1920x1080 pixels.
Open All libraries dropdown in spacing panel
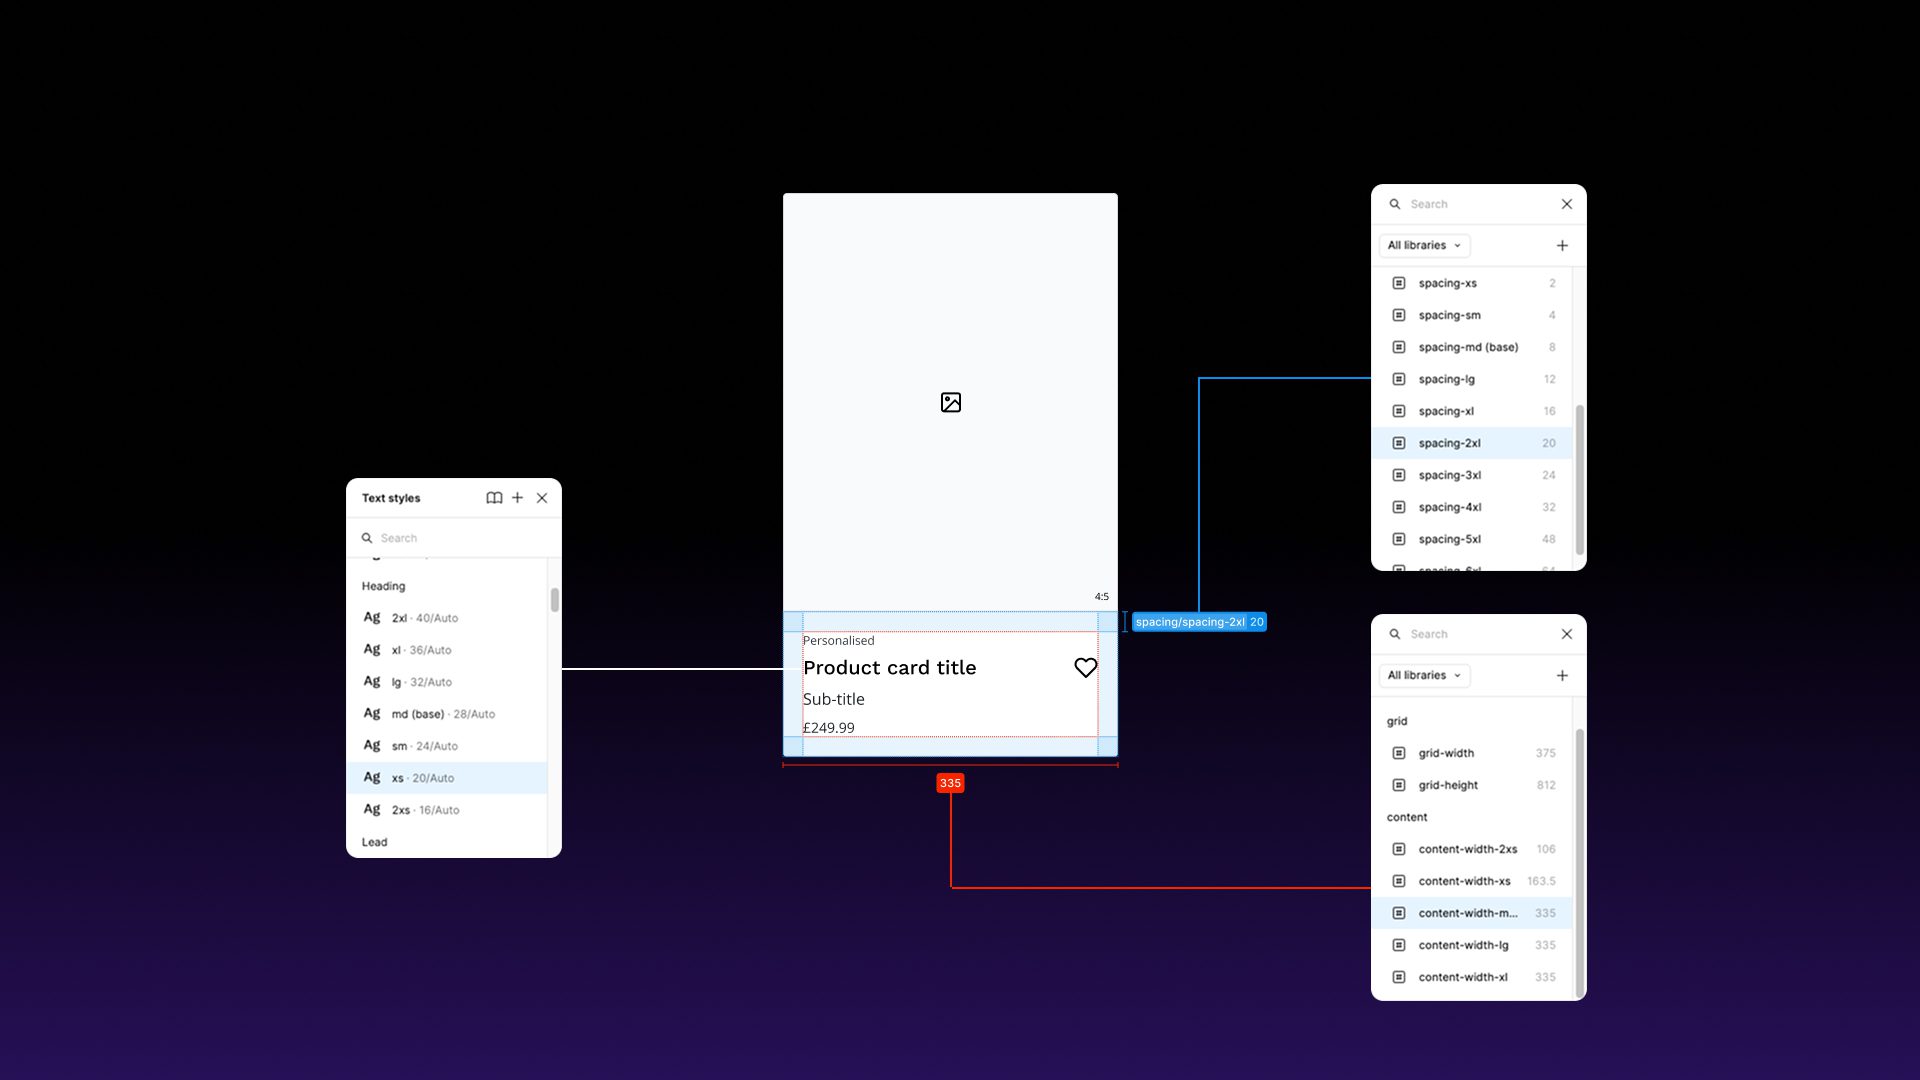tap(1425, 245)
